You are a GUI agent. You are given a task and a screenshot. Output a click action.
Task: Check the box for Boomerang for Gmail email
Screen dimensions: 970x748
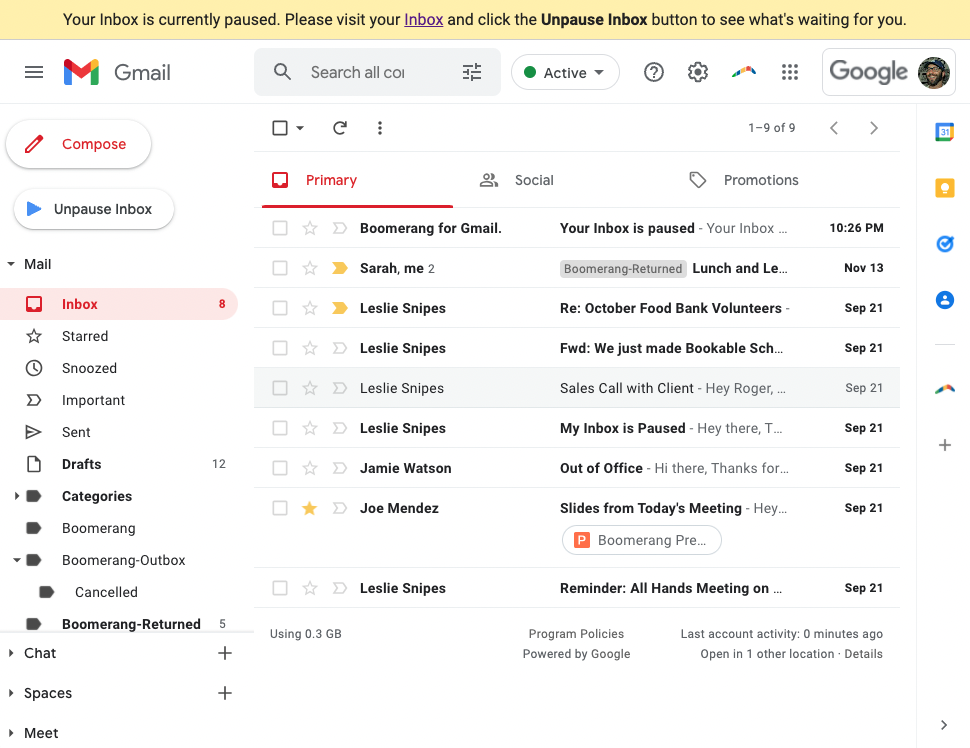pyautogui.click(x=280, y=228)
